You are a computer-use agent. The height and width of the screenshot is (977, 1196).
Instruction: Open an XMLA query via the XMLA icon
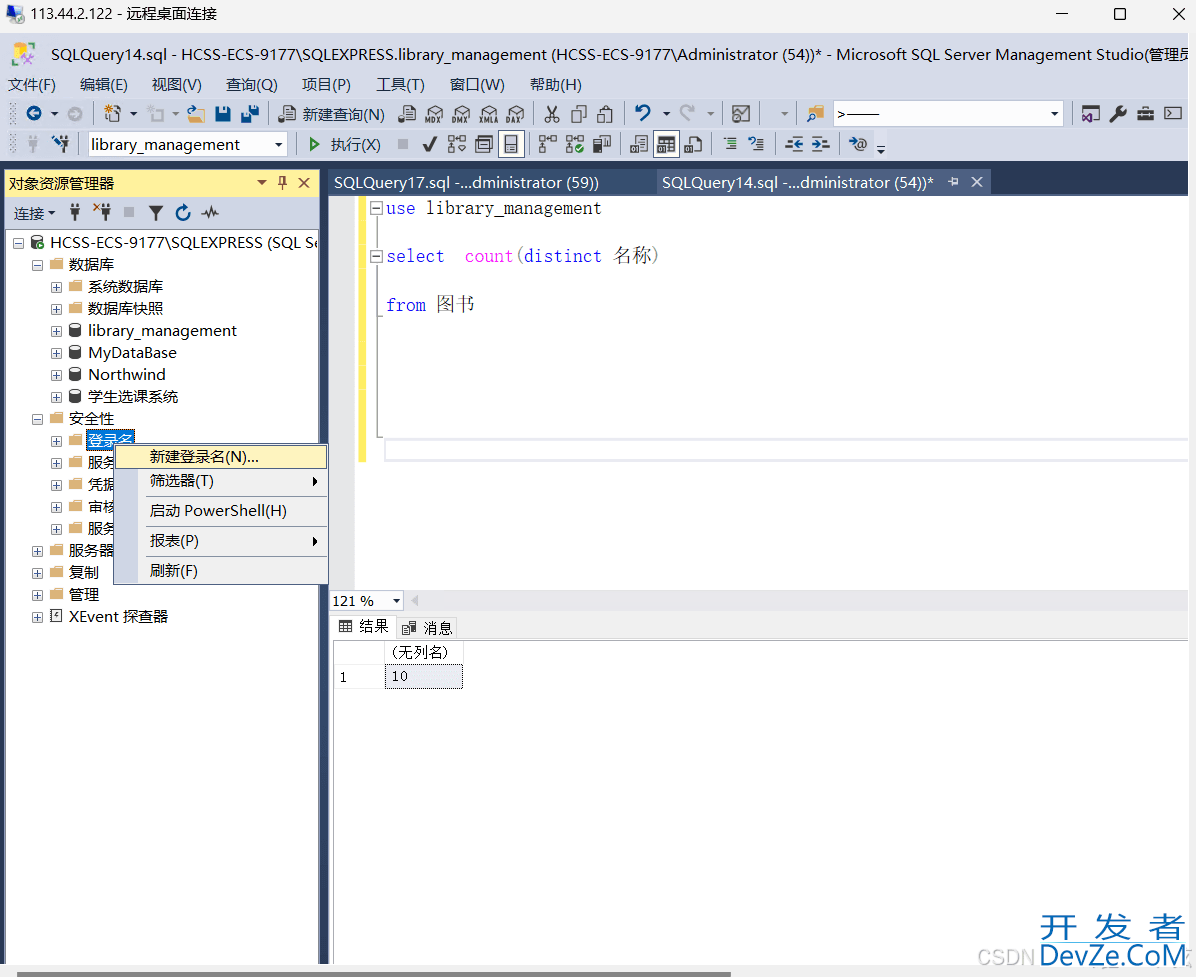click(x=488, y=114)
